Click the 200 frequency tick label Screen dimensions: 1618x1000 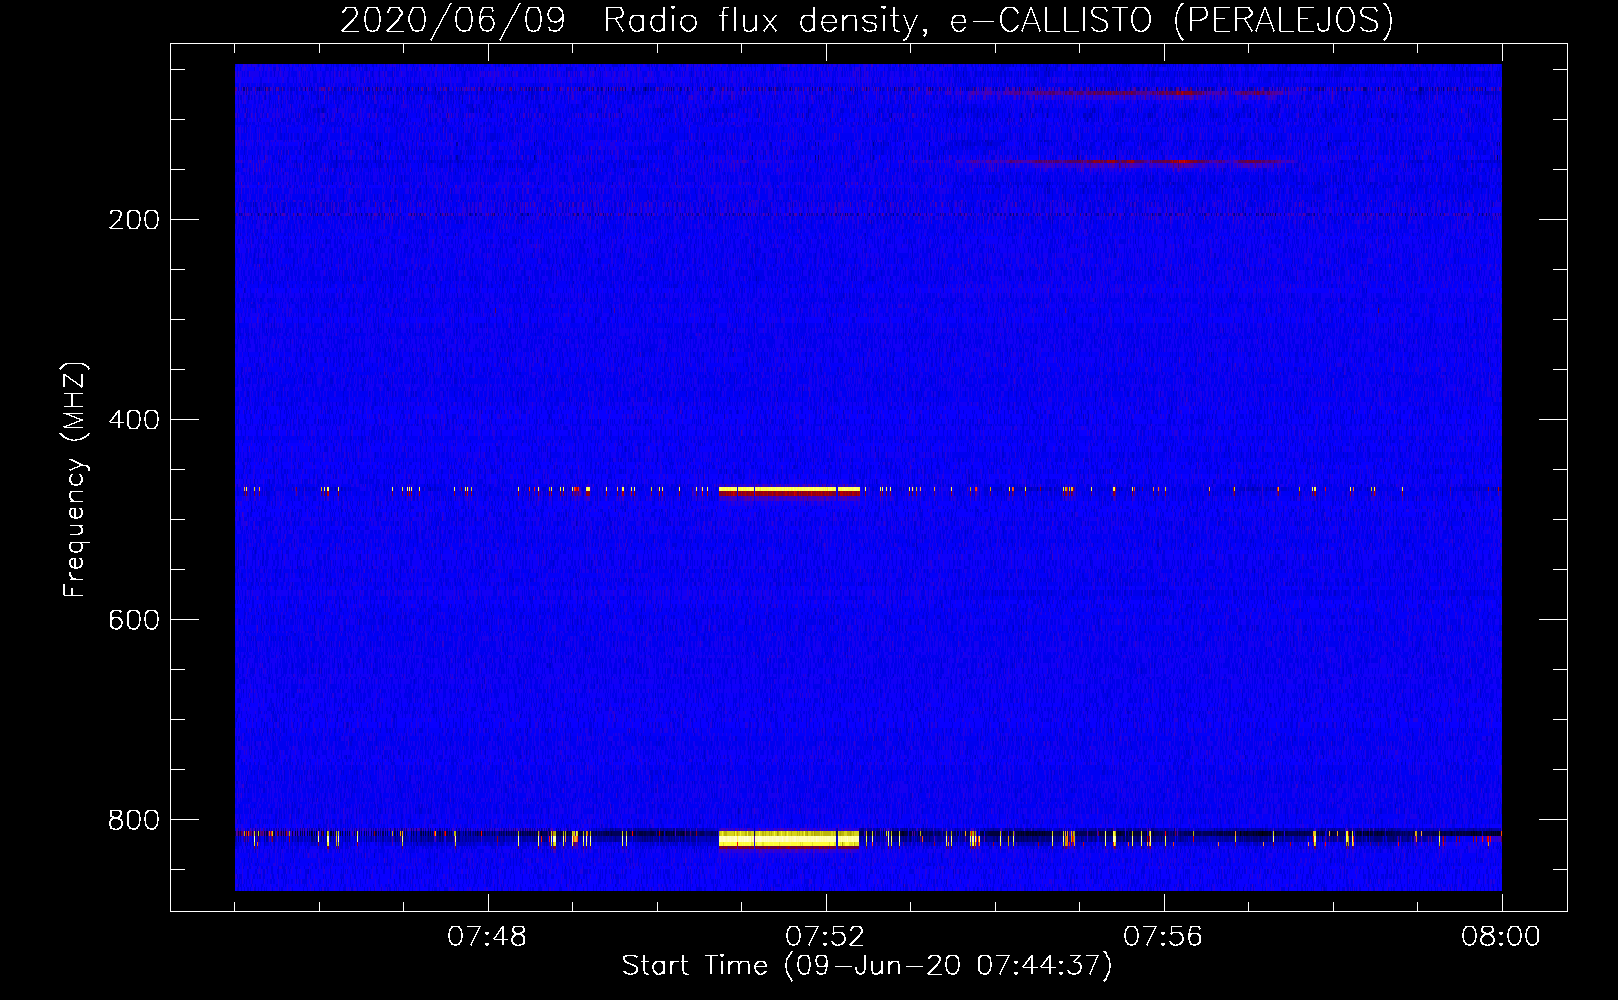click(134, 220)
